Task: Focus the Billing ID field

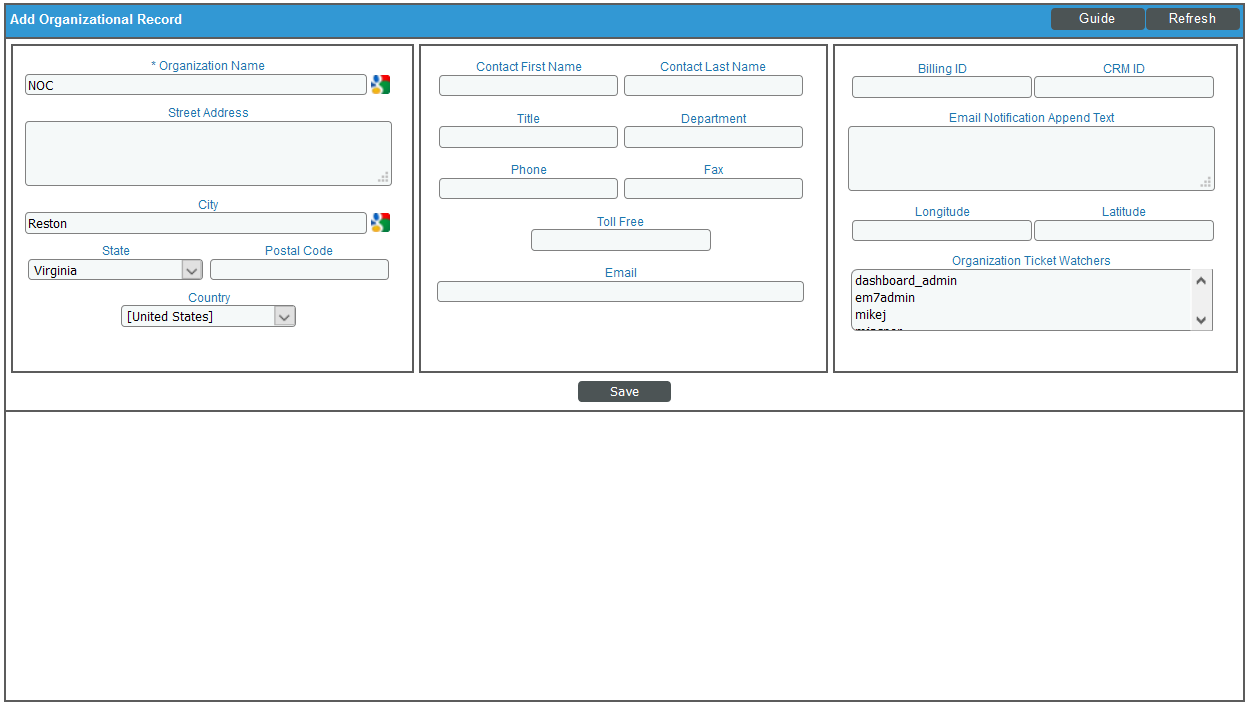Action: [x=942, y=87]
